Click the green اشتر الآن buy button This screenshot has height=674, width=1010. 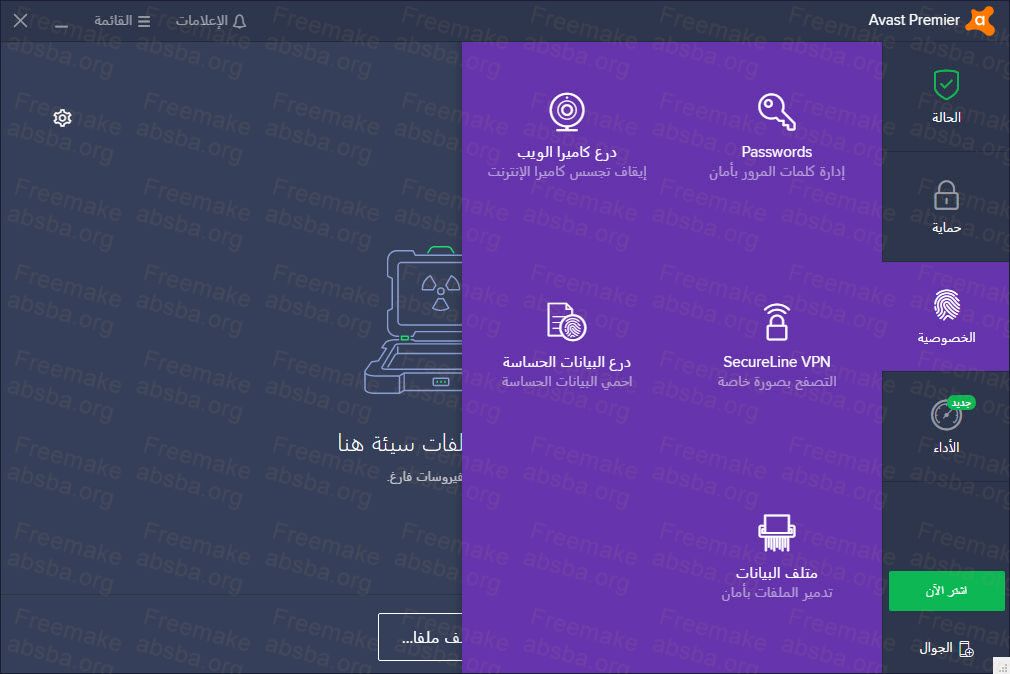pos(946,591)
